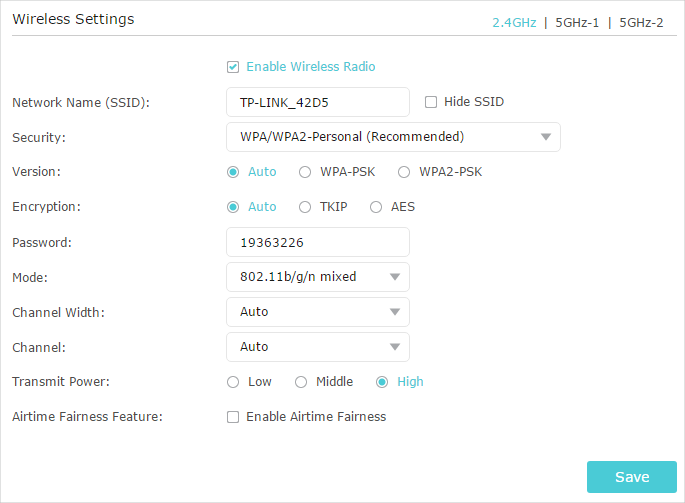Screen dimensions: 685x503
Task: Switch to the 5GHz-2 band tab
Action: (x=641, y=23)
